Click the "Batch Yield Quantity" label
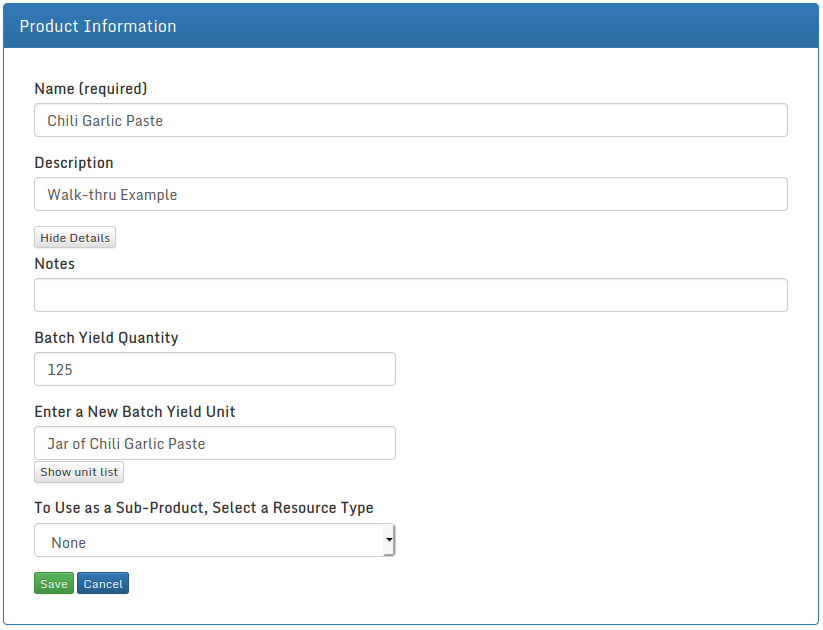The image size is (823, 630). click(x=106, y=338)
